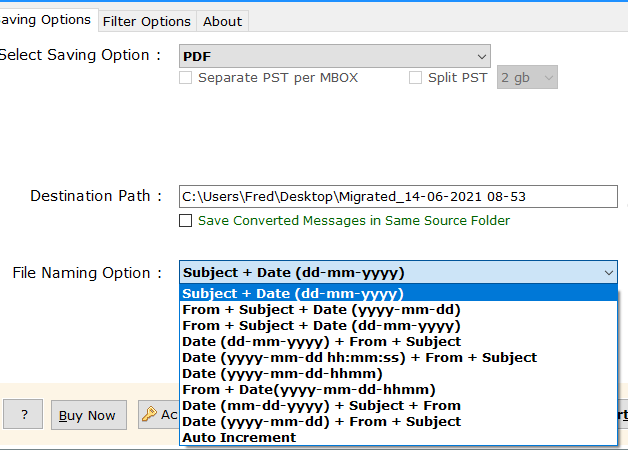This screenshot has height=450, width=628.
Task: Click the question mark help button
Action: click(23, 414)
